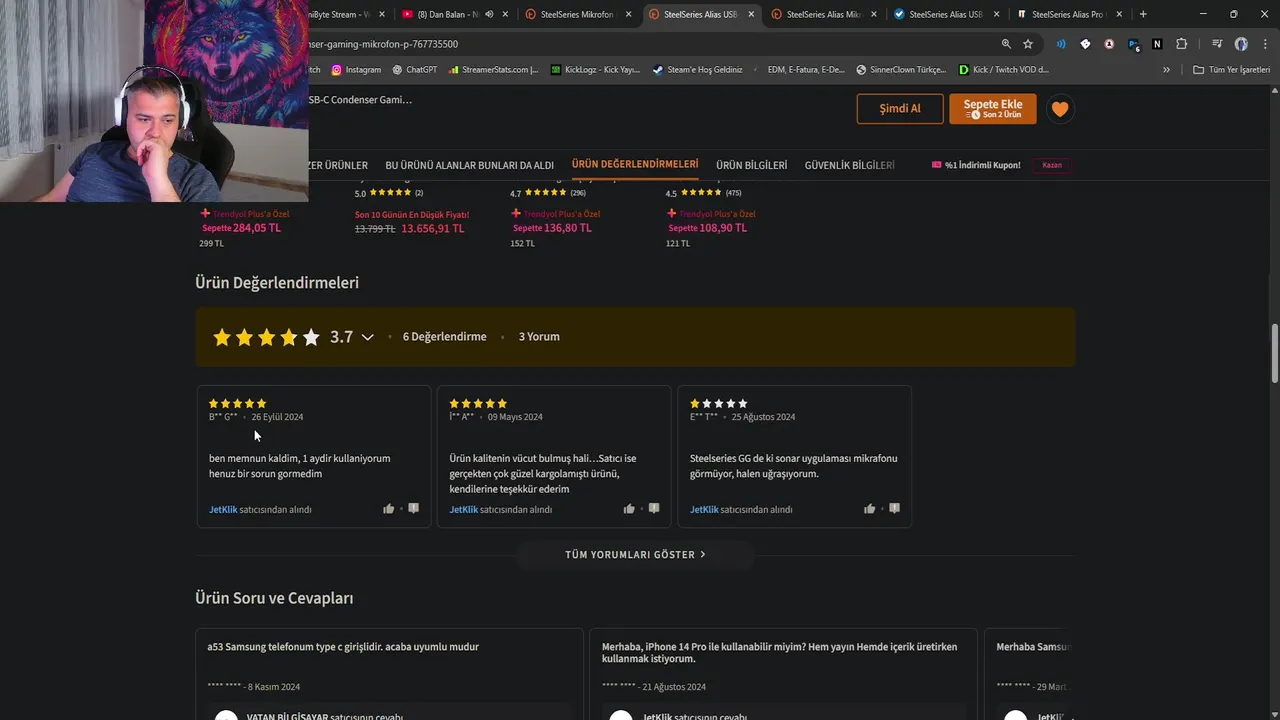This screenshot has height=720, width=1280.
Task: Open a new browser tab
Action: tap(1143, 14)
